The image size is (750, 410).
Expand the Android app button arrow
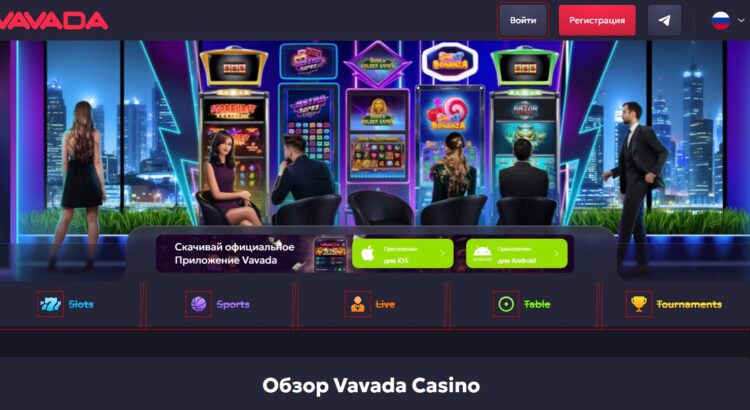(x=556, y=254)
